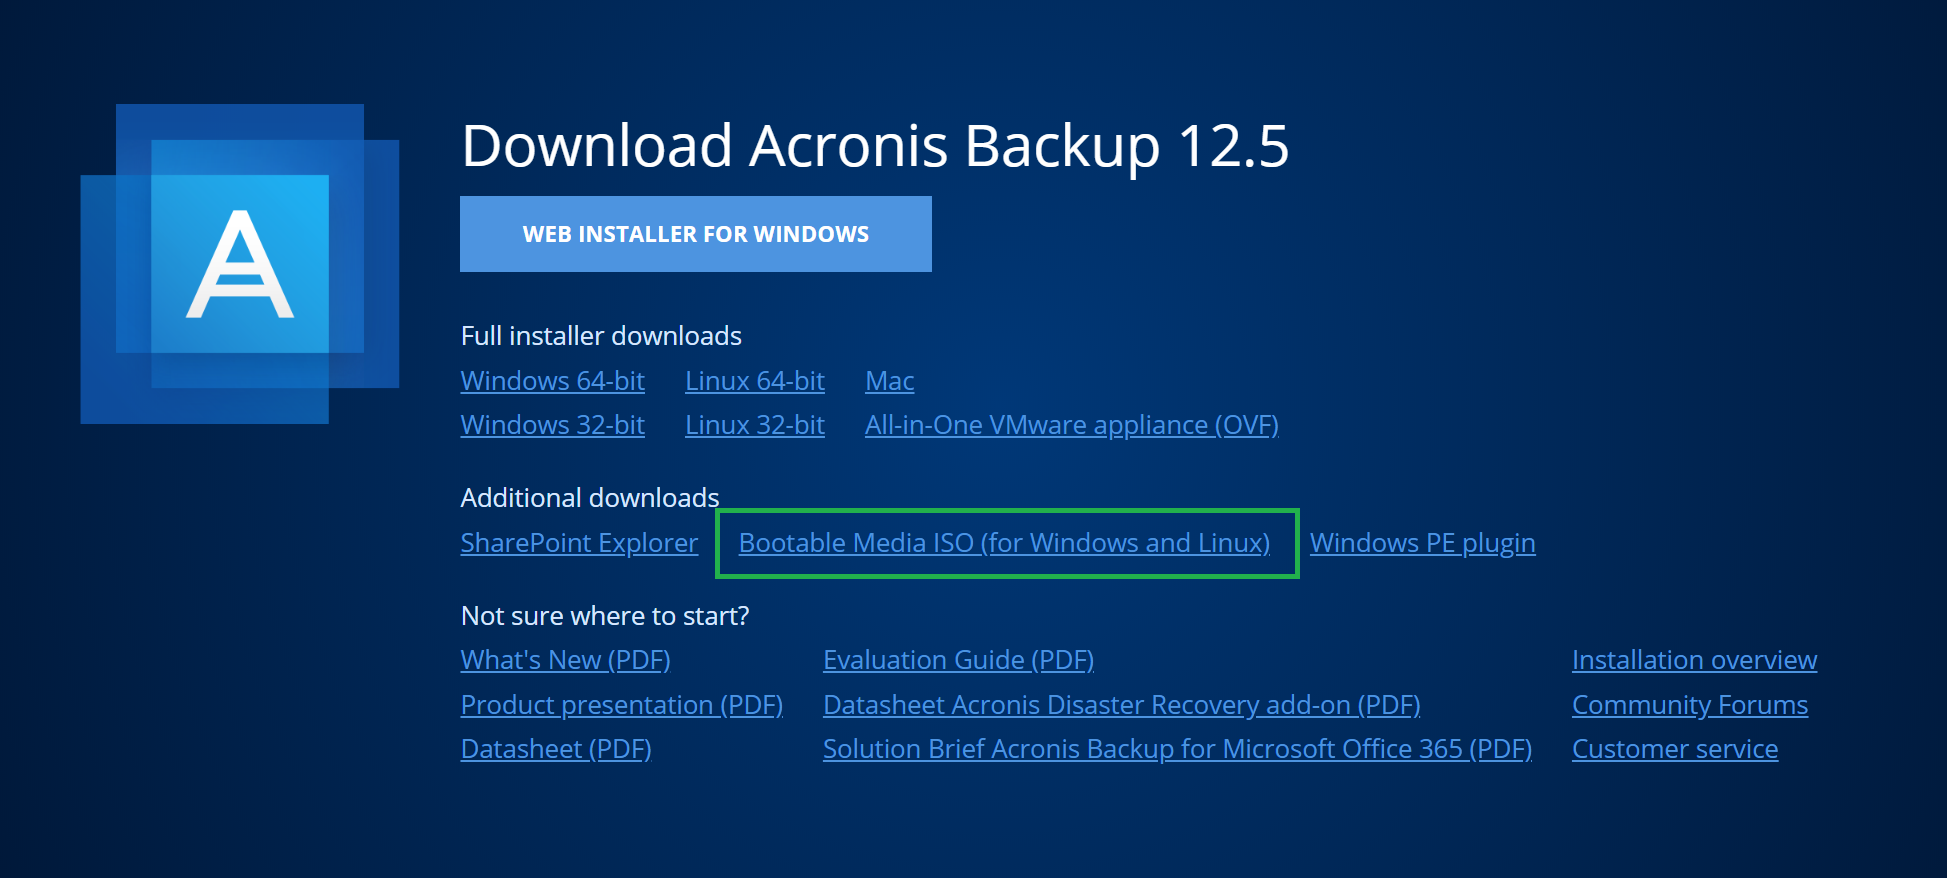This screenshot has width=1947, height=878.
Task: Open the Evaluation Guide PDF
Action: (957, 660)
